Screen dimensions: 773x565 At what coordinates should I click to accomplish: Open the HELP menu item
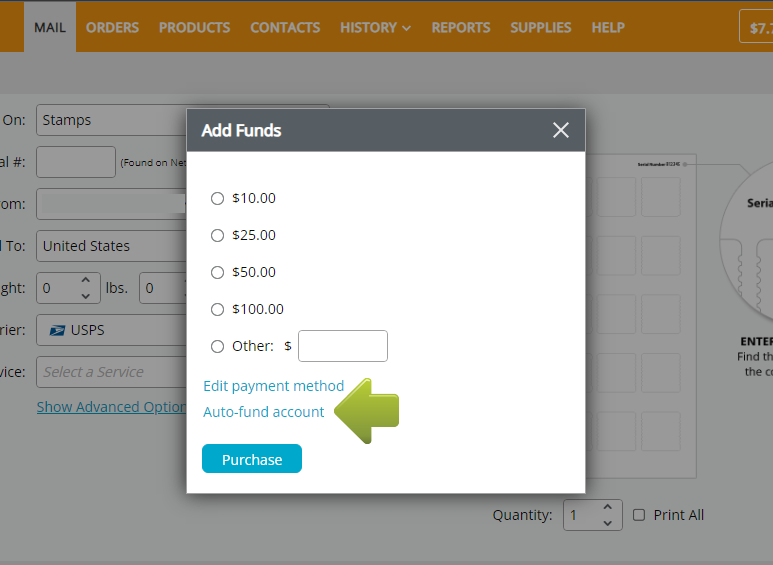pyautogui.click(x=608, y=27)
